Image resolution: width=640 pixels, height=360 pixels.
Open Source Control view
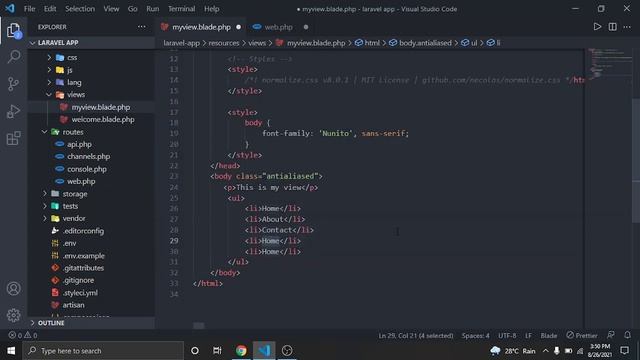click(x=13, y=84)
